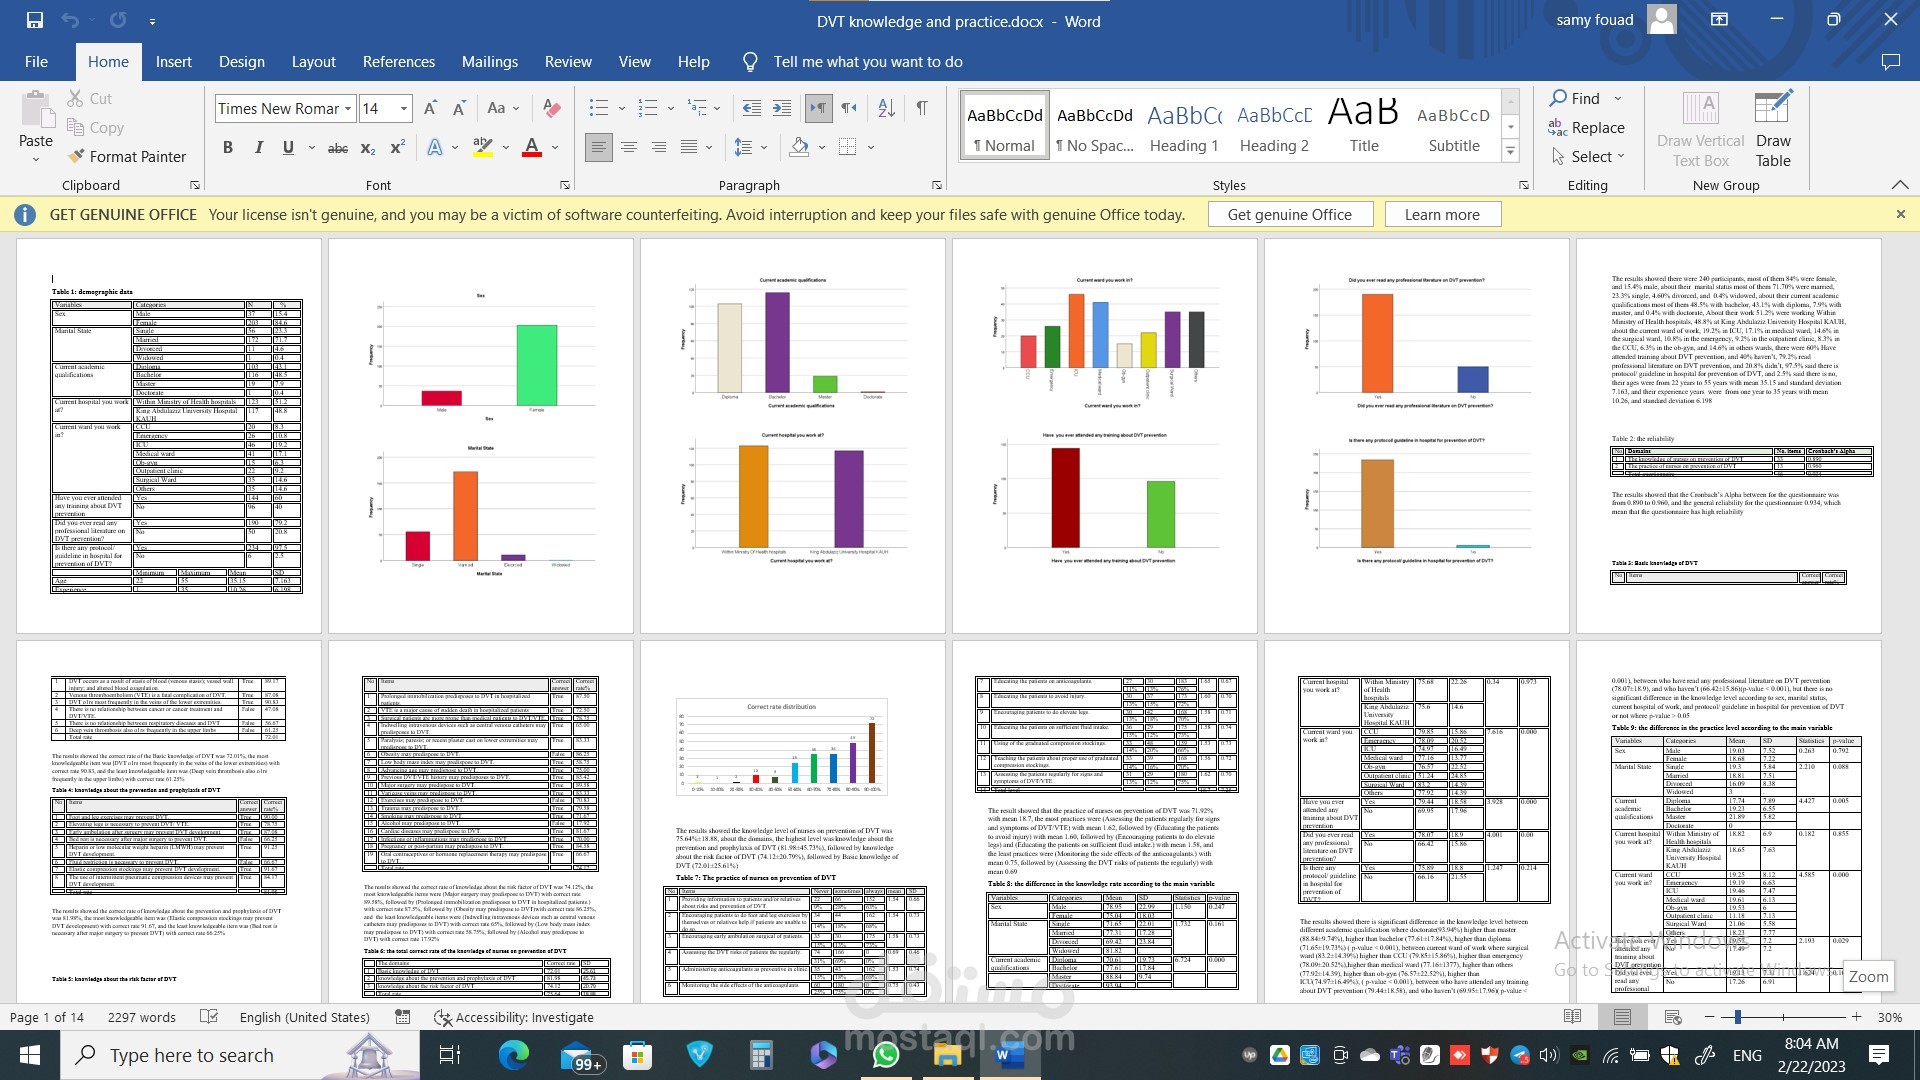Open Ribbon Display Options in the title bar
The height and width of the screenshot is (1080, 1920).
1720,20
